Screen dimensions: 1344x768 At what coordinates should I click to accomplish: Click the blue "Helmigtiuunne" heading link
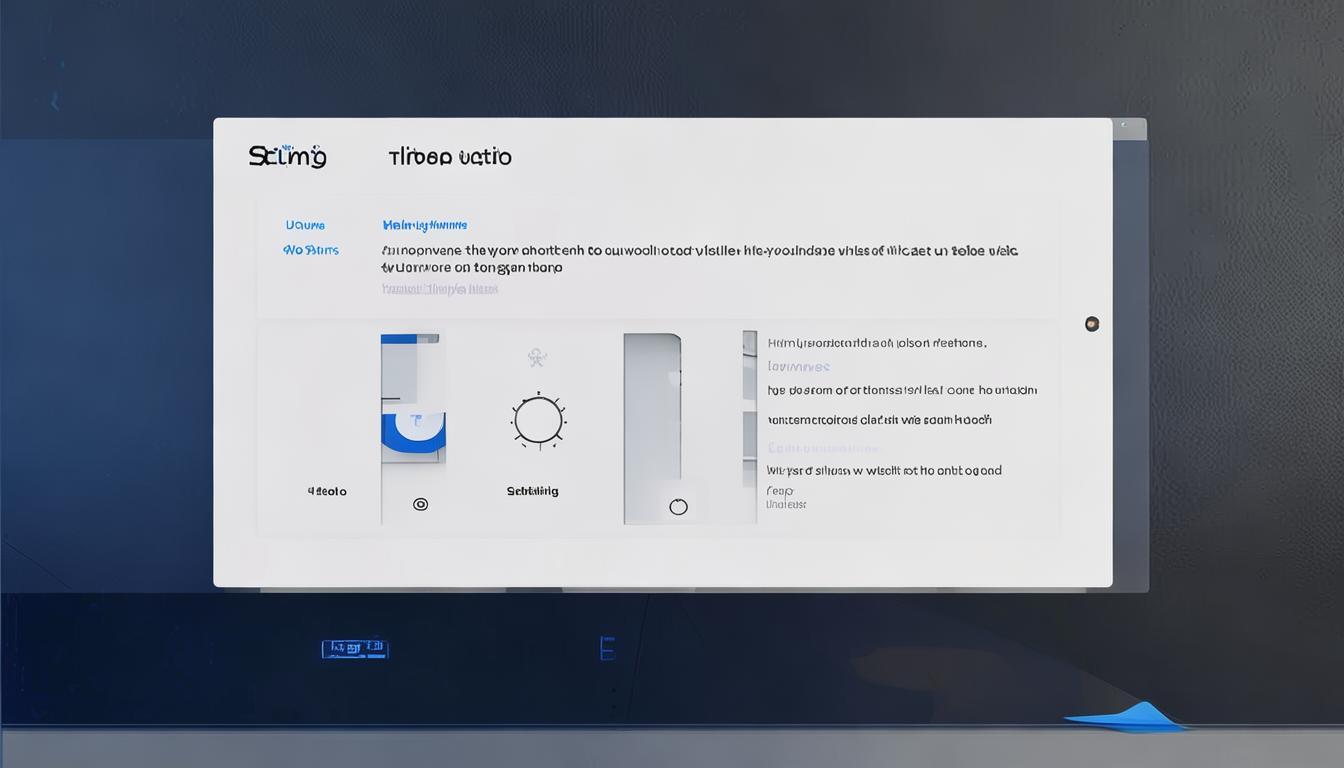[424, 226]
